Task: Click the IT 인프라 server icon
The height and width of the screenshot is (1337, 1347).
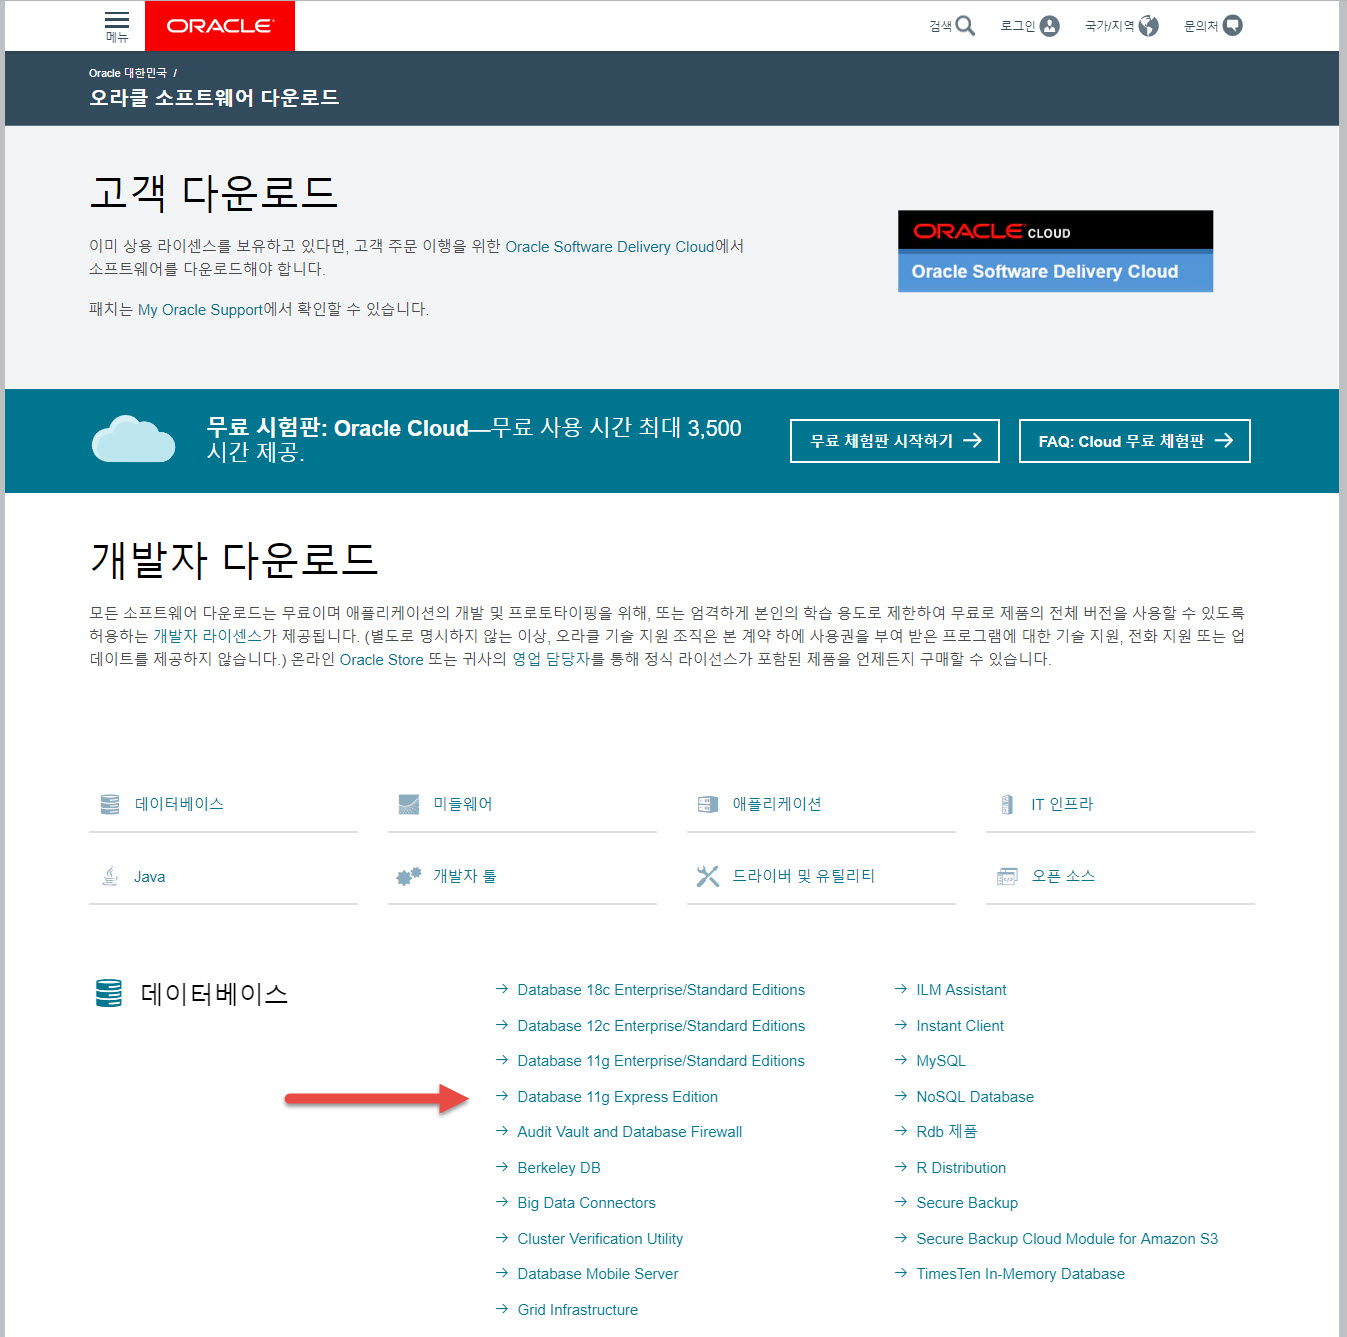Action: 1007,804
